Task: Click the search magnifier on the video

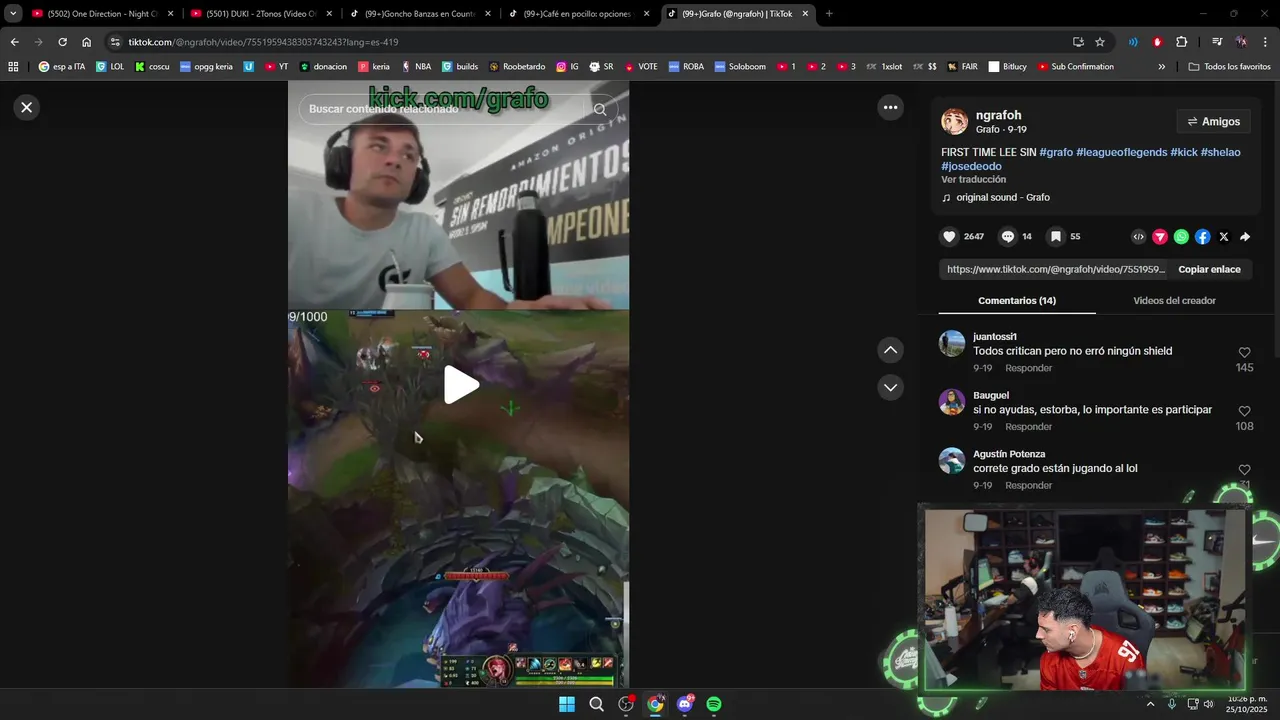Action: pyautogui.click(x=600, y=109)
